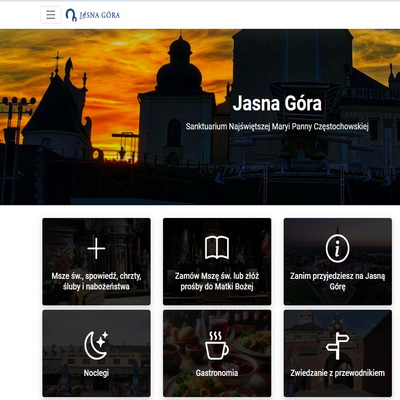Click the cross icon for Msze św.
Screen dimensions: 400x400
tap(96, 248)
